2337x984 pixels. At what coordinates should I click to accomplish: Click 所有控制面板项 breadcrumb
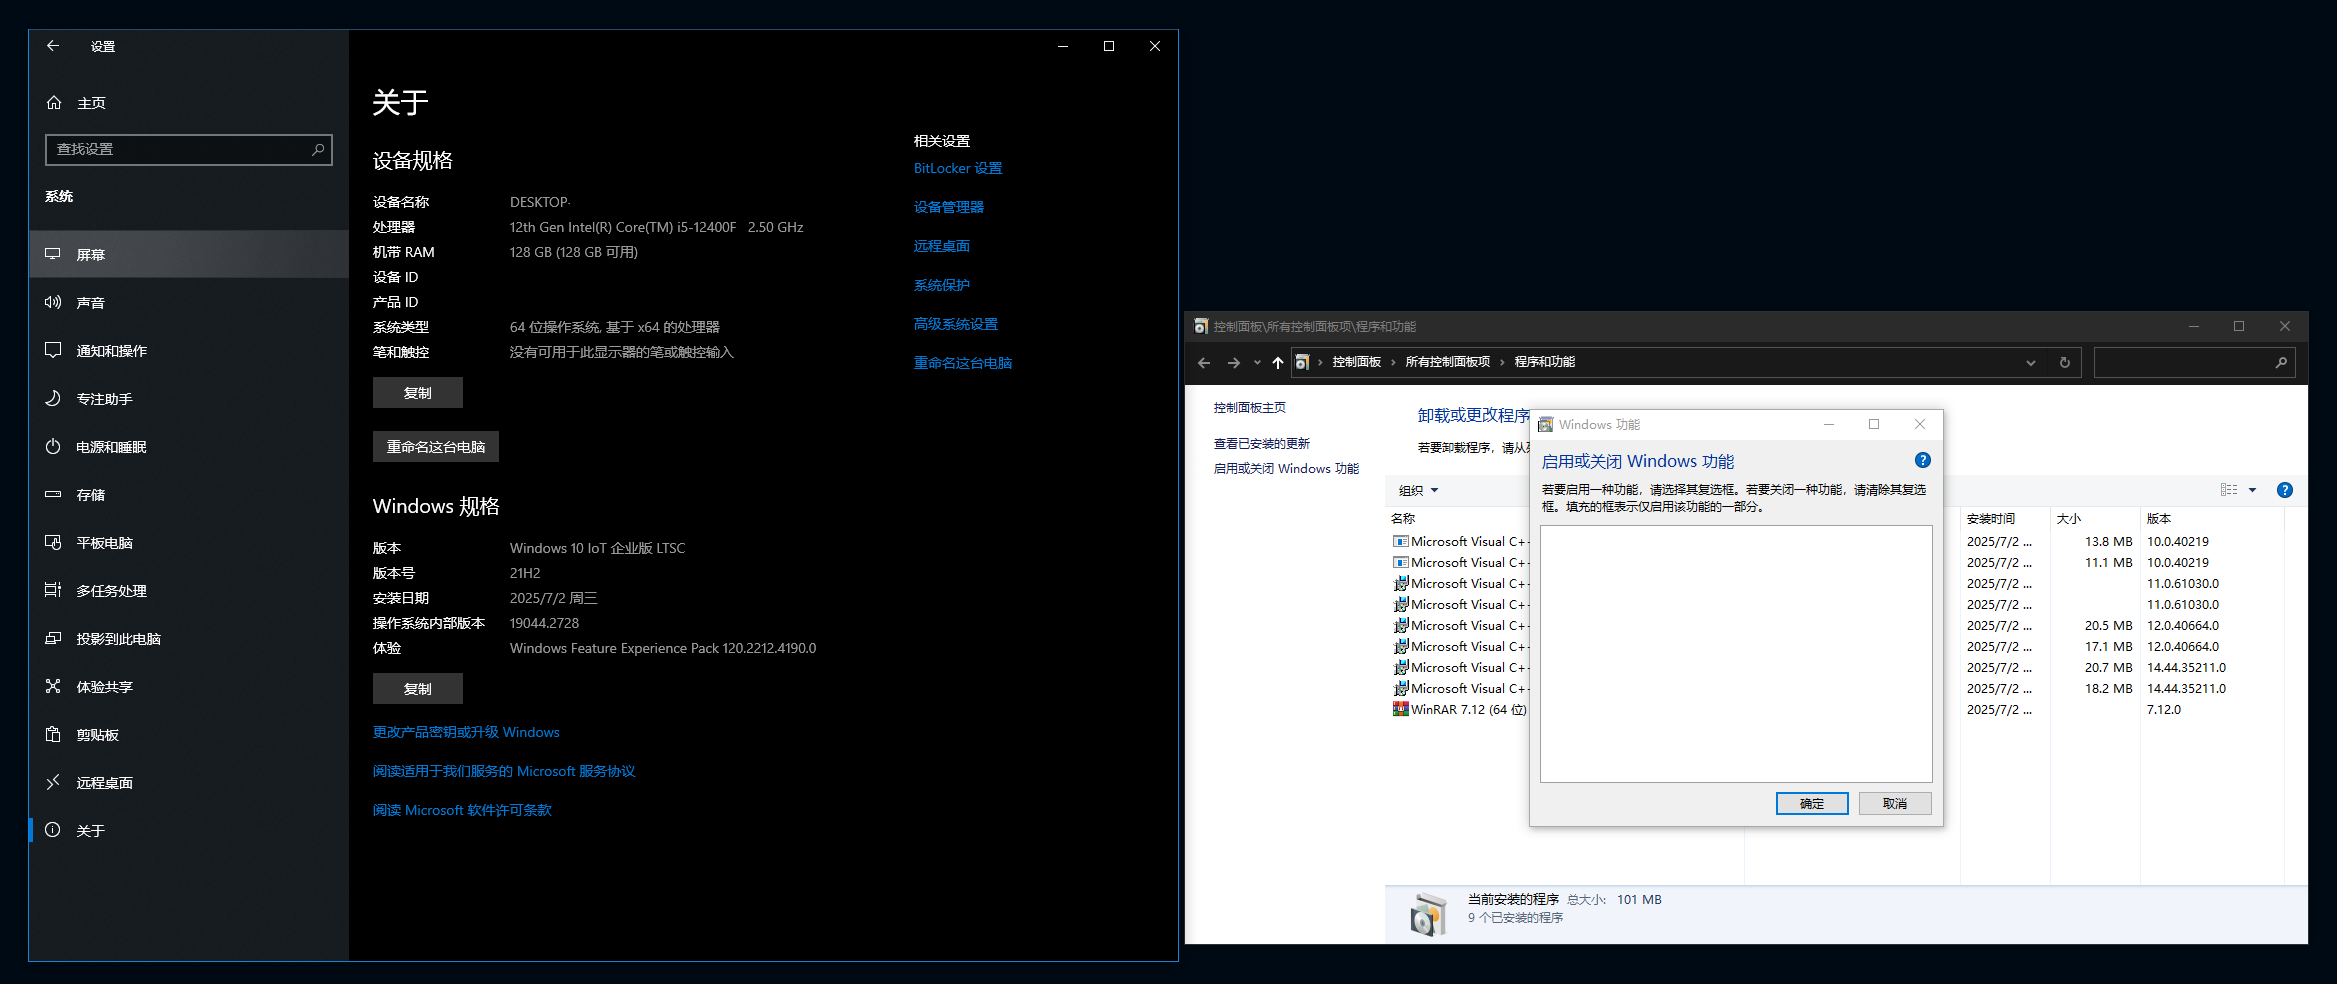click(1448, 362)
